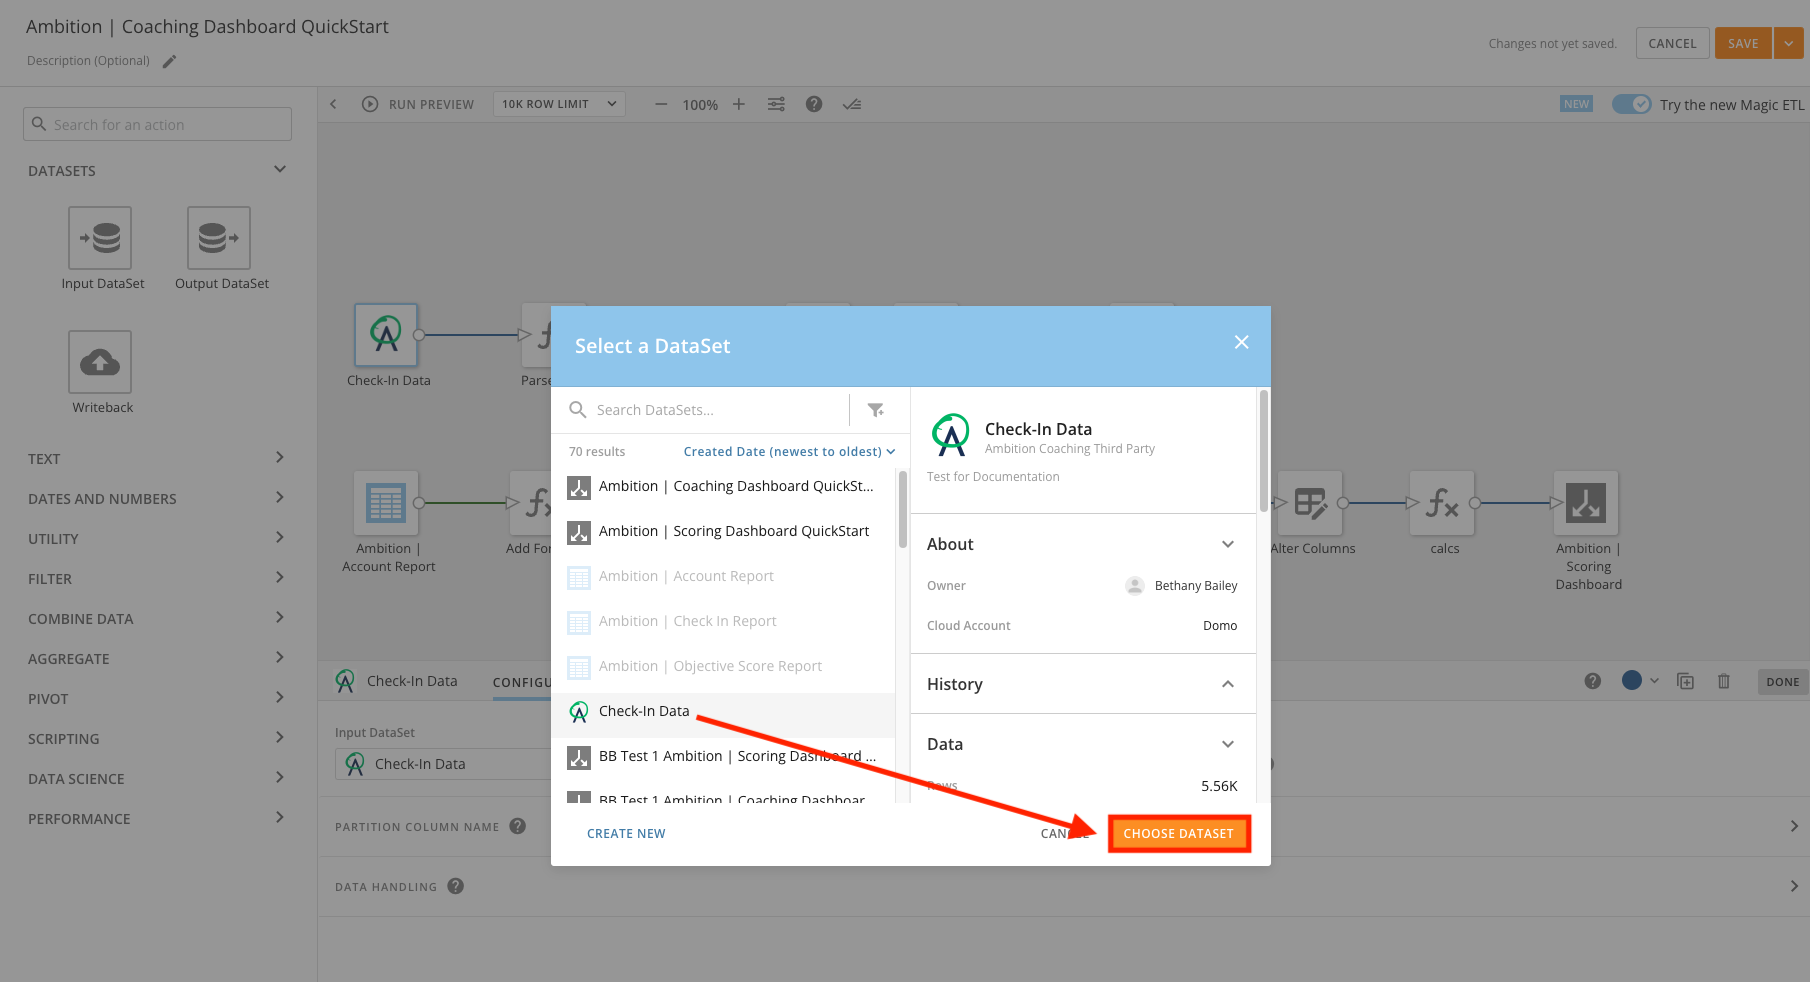
Task: Save the dataflow
Action: point(1743,43)
